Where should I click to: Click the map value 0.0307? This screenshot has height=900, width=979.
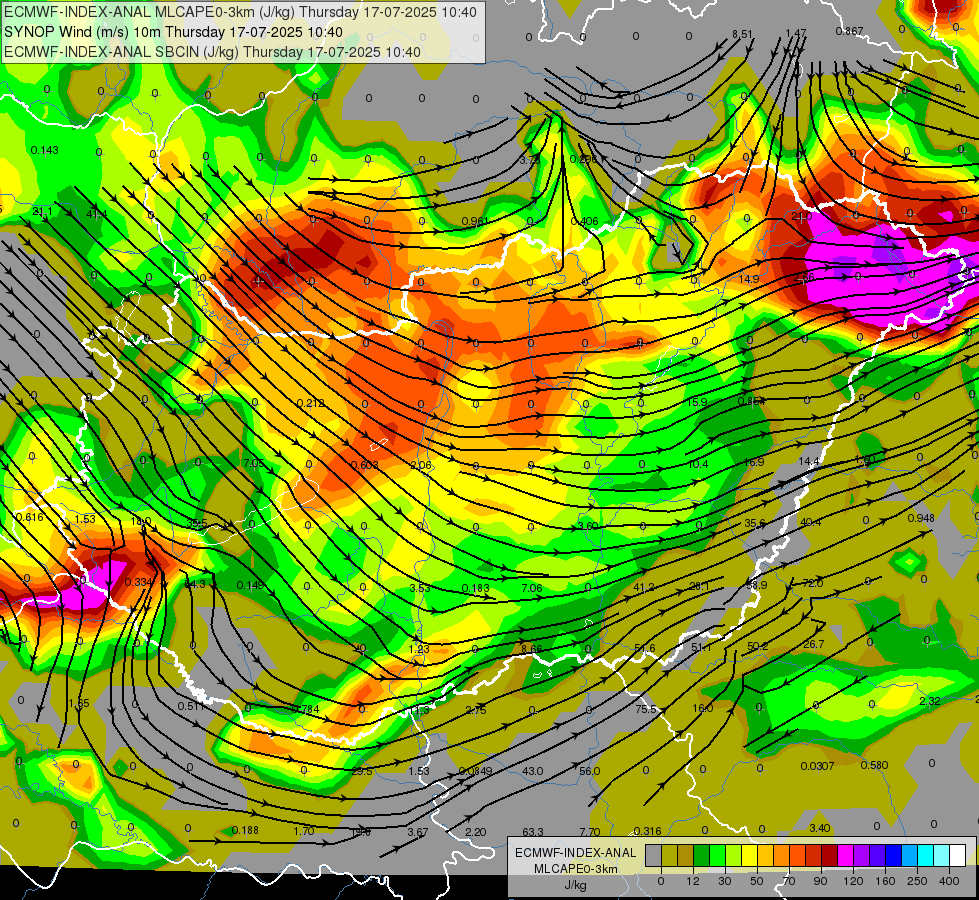point(817,766)
